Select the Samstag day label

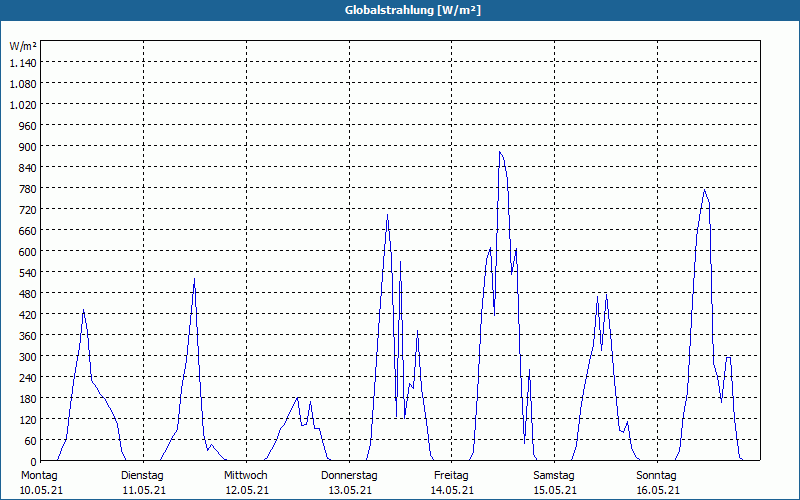(x=554, y=476)
